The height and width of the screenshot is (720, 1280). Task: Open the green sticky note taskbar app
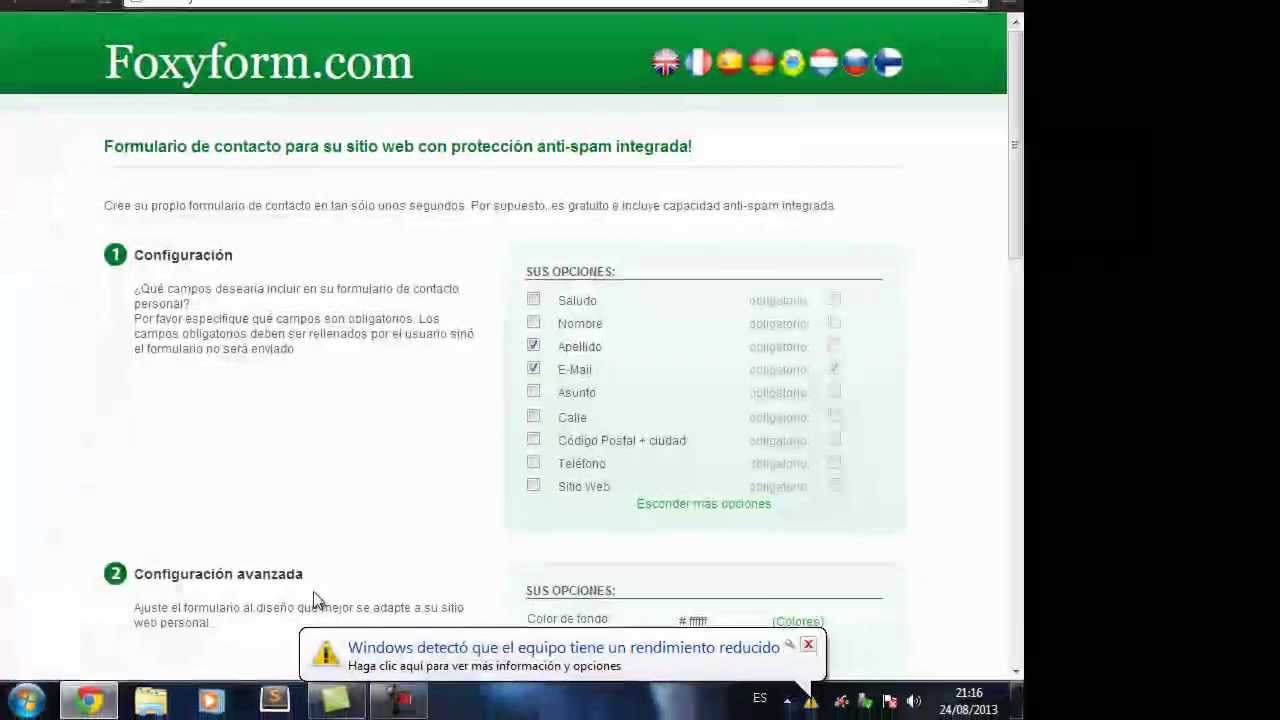336,700
